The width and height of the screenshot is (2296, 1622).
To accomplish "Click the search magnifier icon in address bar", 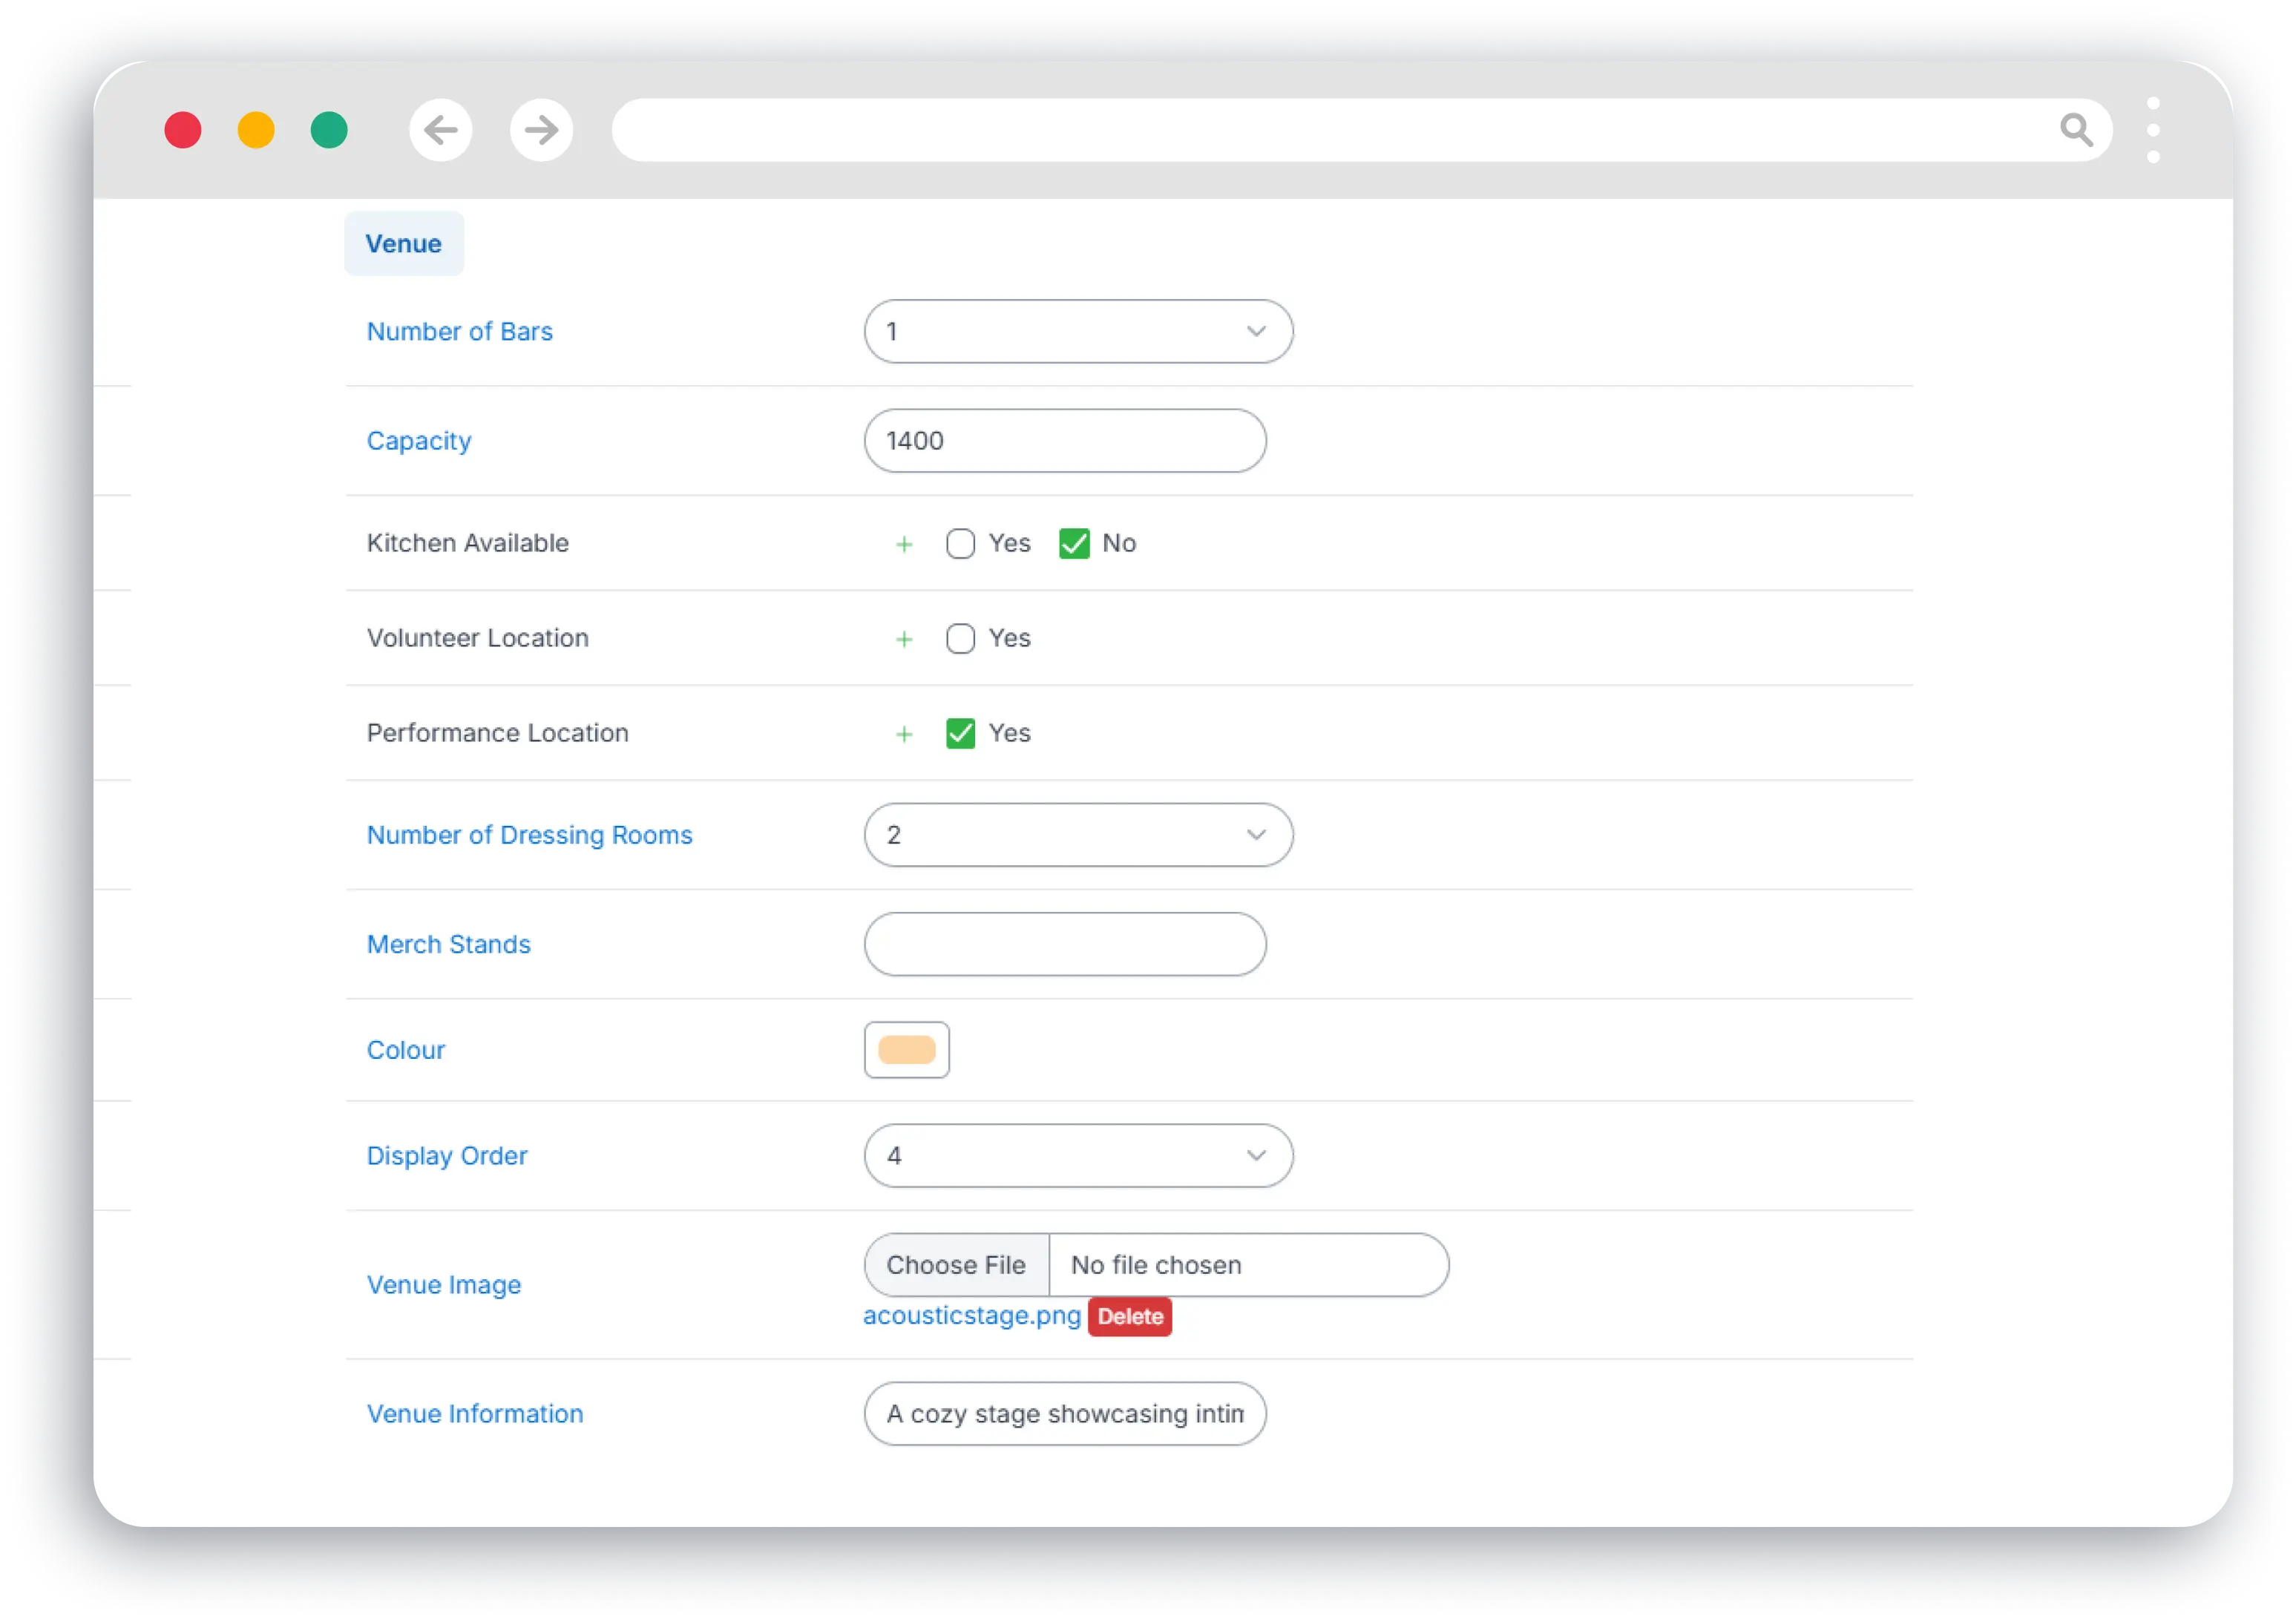I will (2076, 130).
